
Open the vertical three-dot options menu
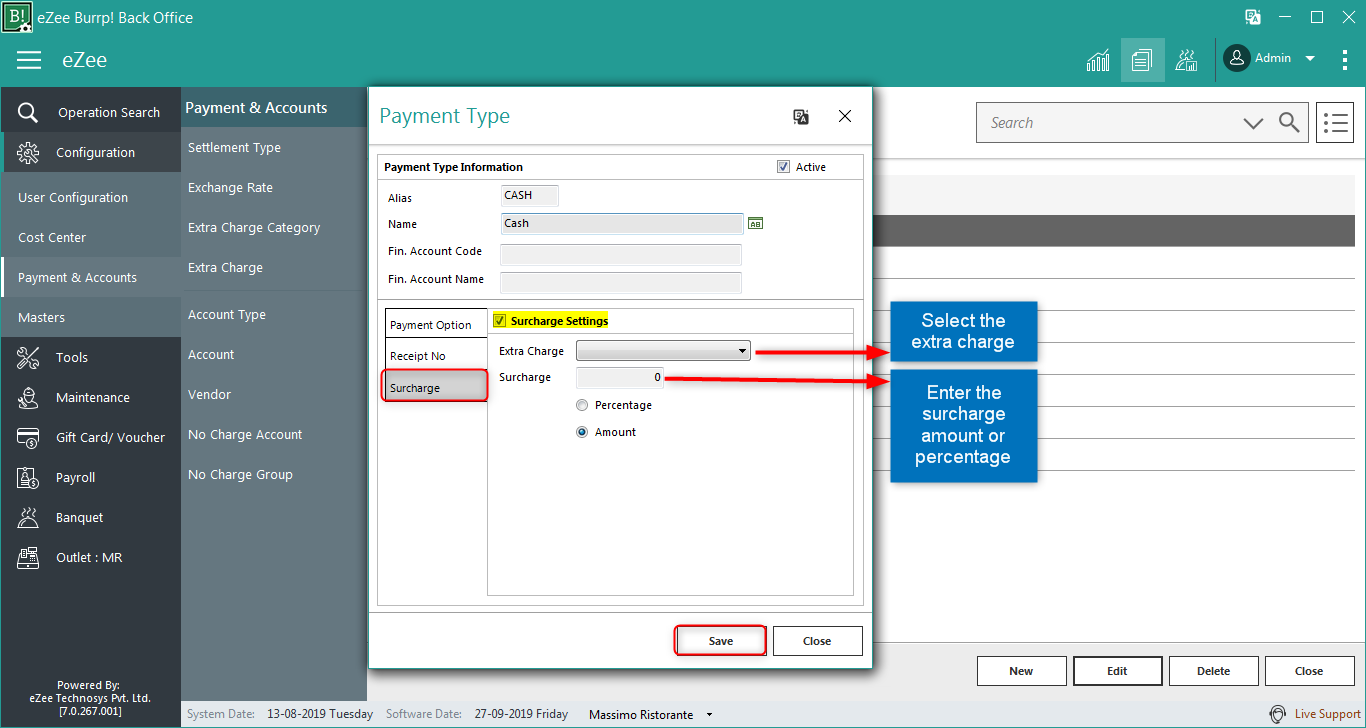tap(1345, 59)
